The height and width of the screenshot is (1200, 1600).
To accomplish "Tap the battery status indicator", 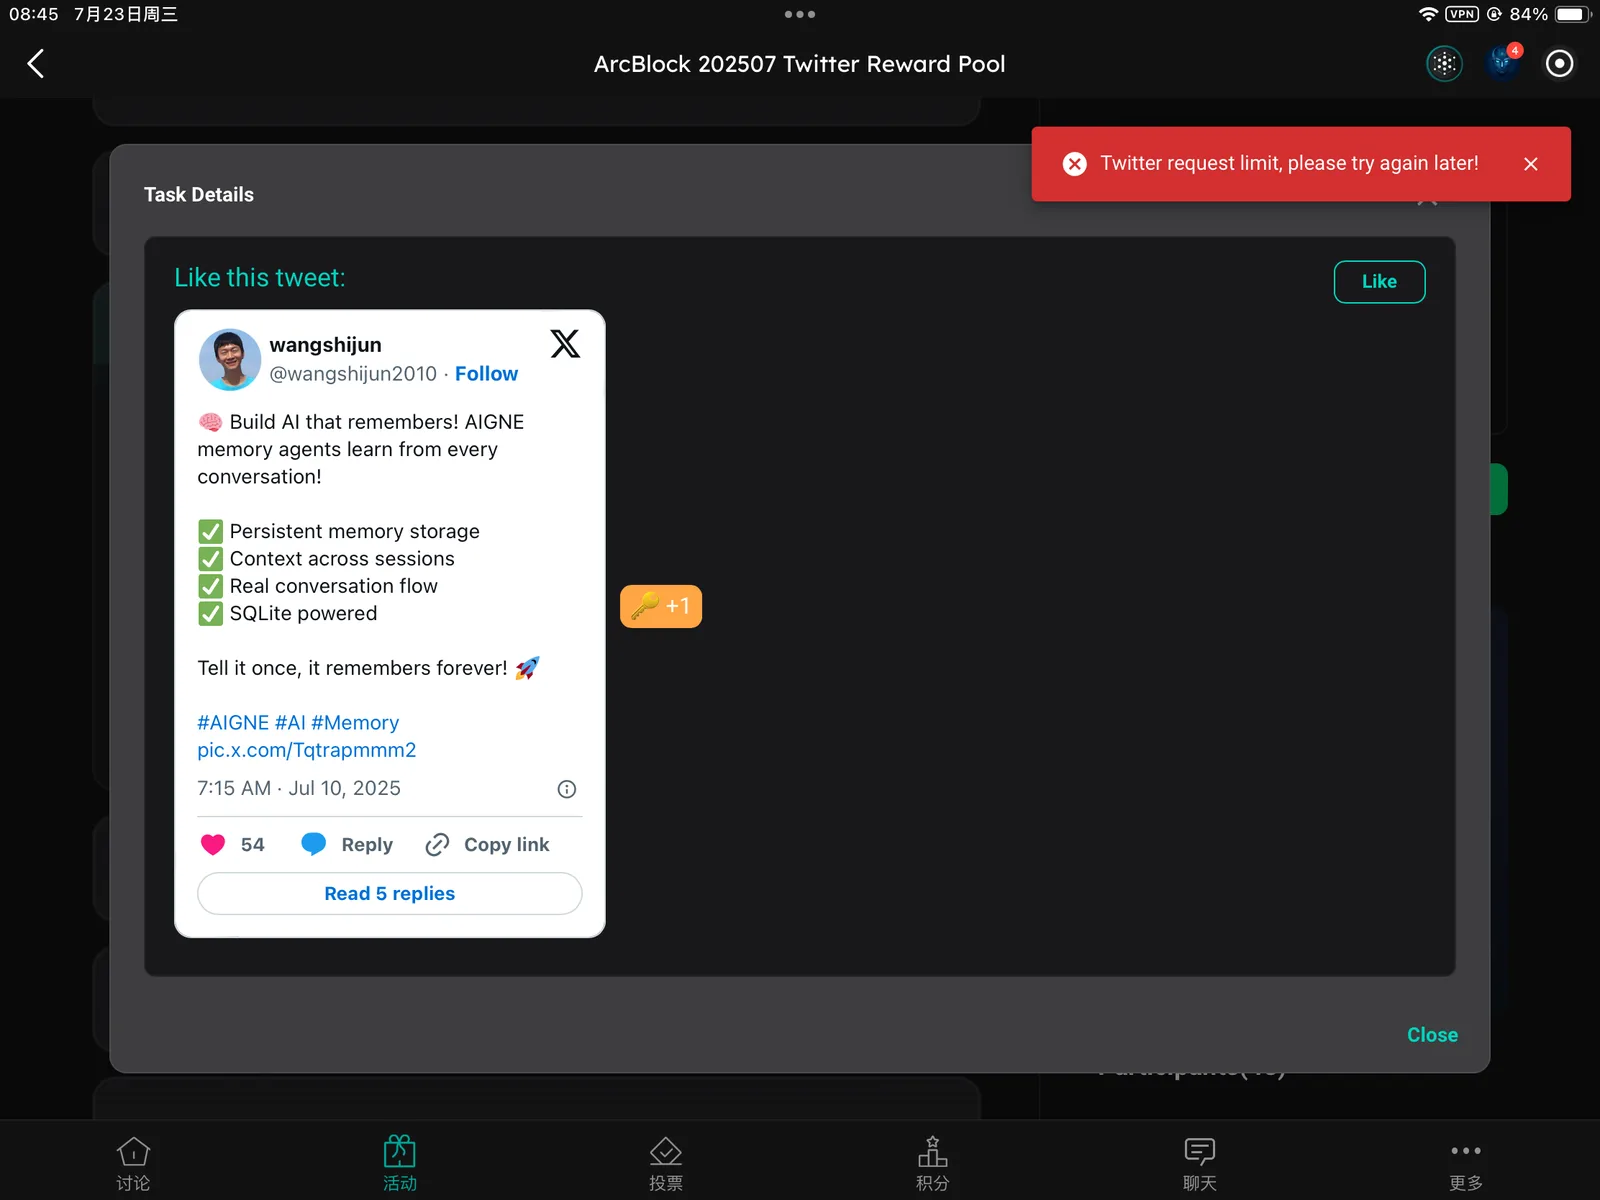I will click(1573, 14).
